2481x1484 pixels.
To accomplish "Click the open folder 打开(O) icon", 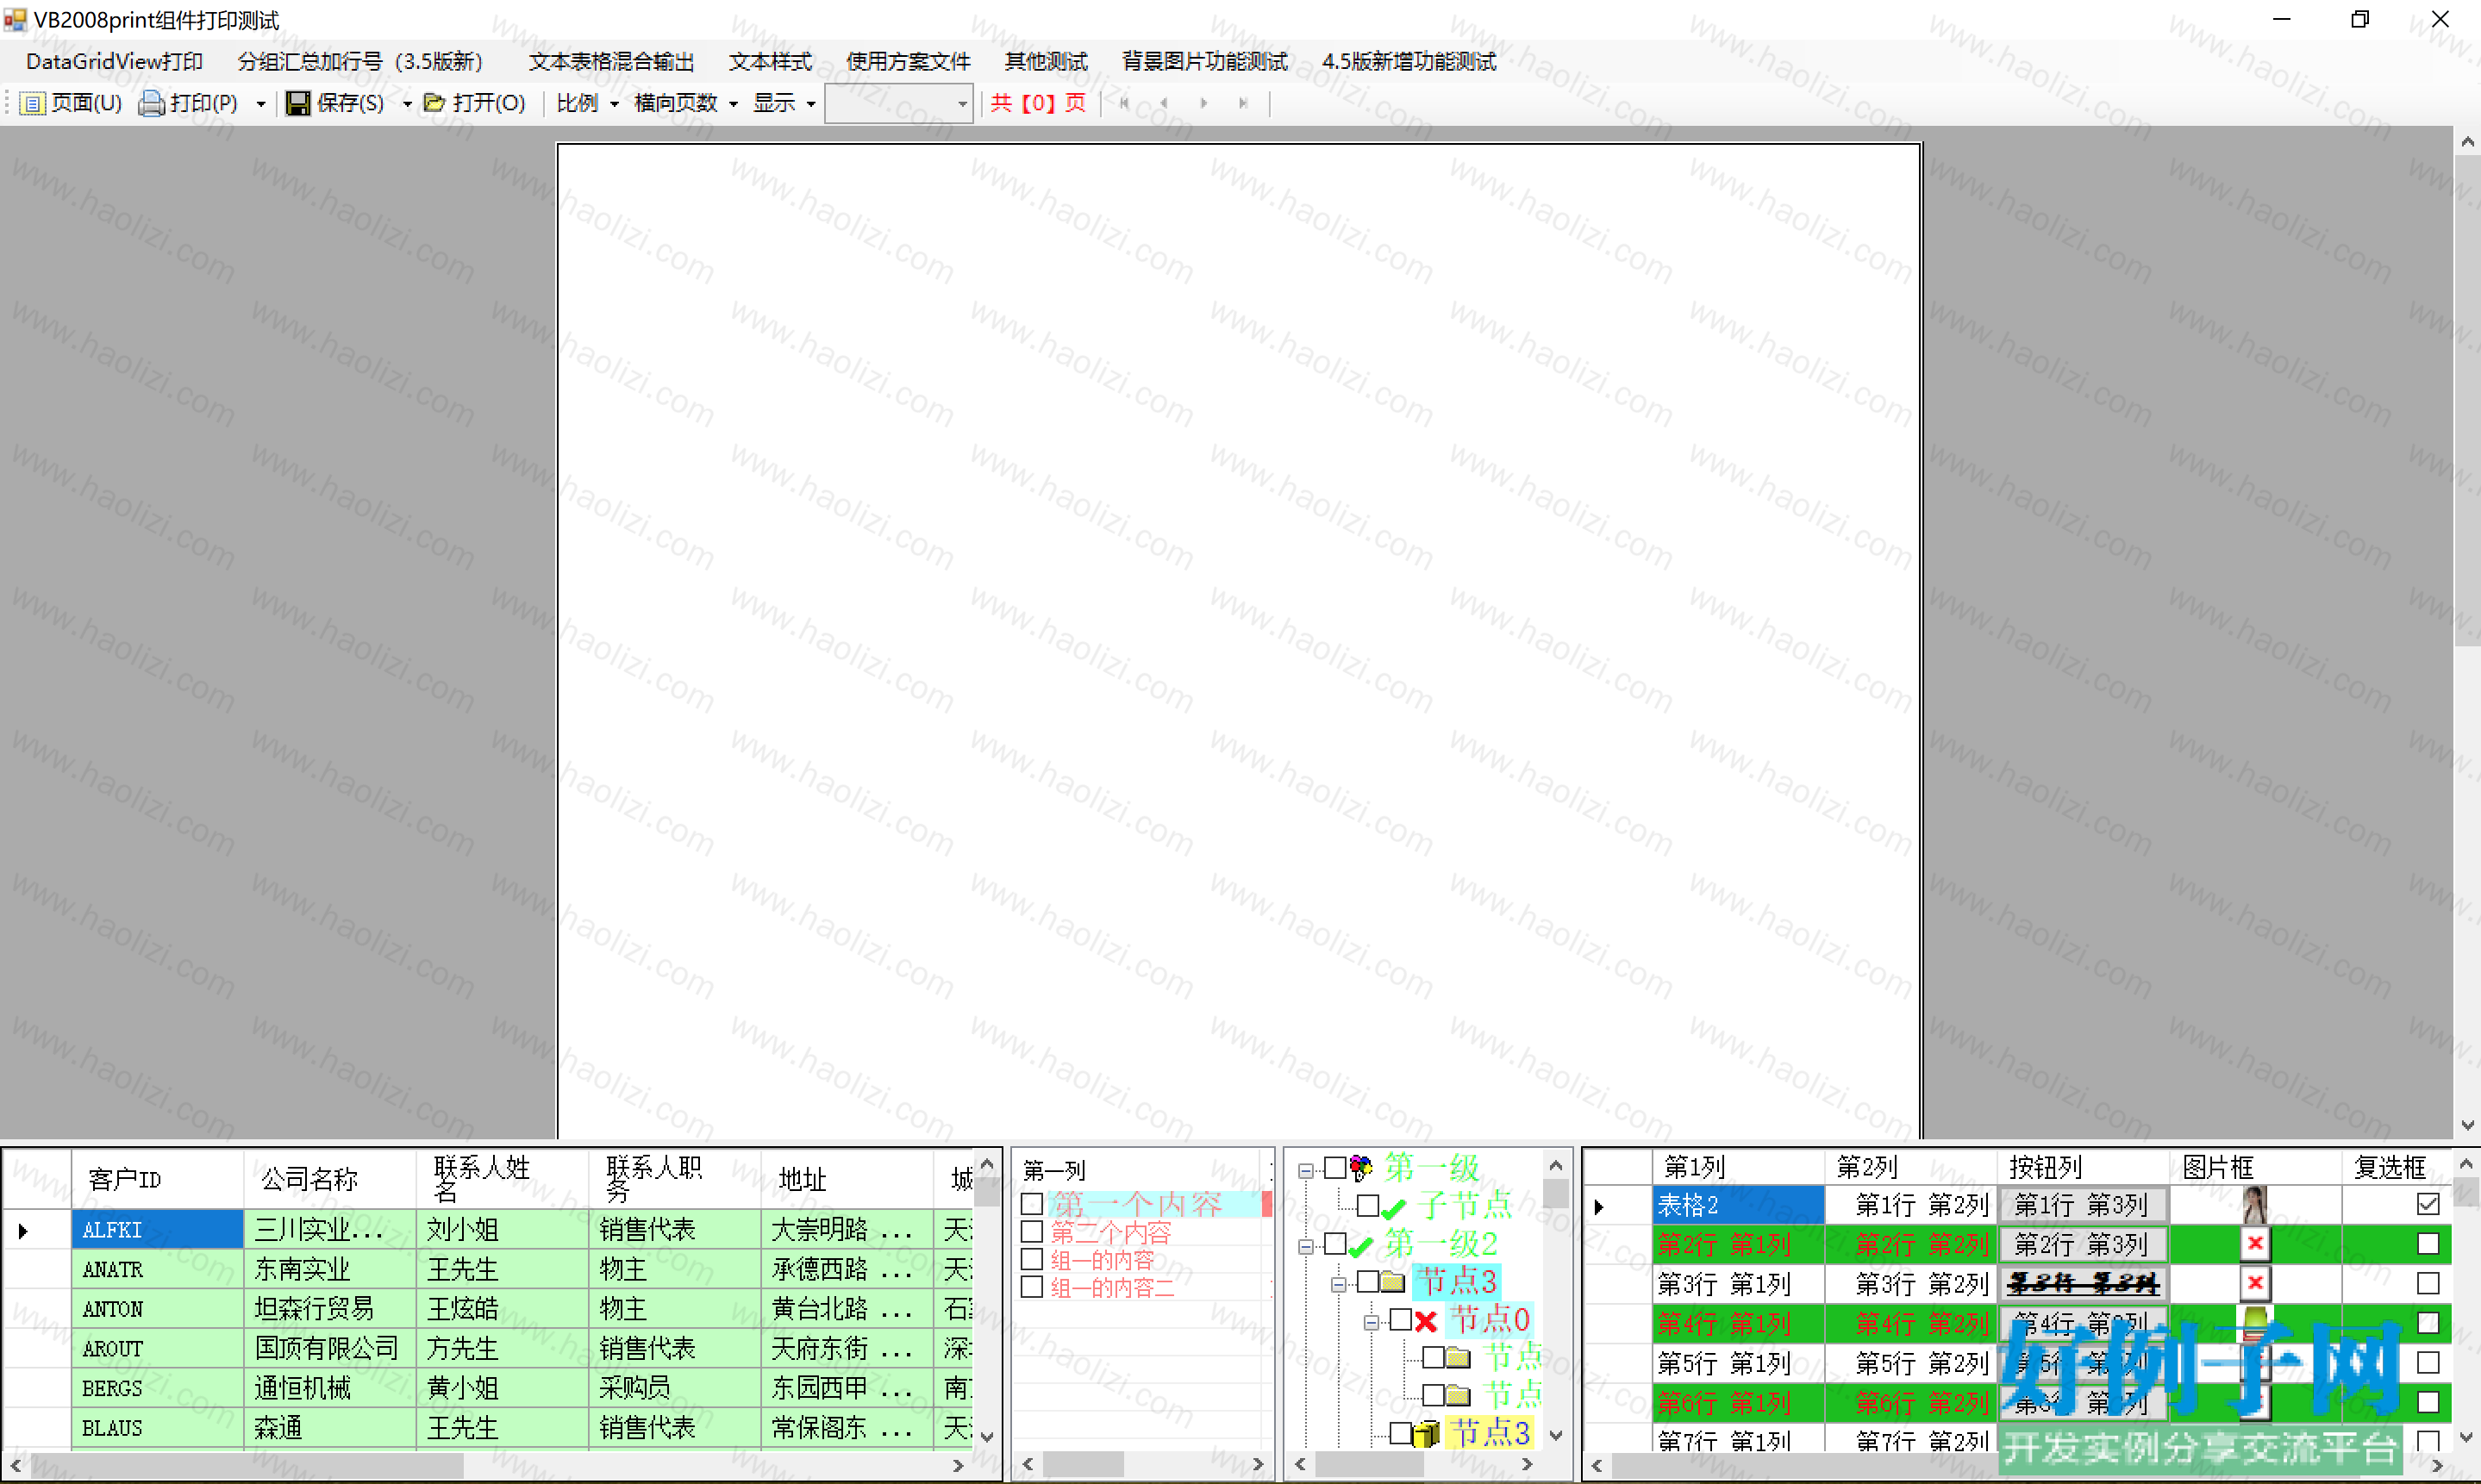I will pos(434,103).
